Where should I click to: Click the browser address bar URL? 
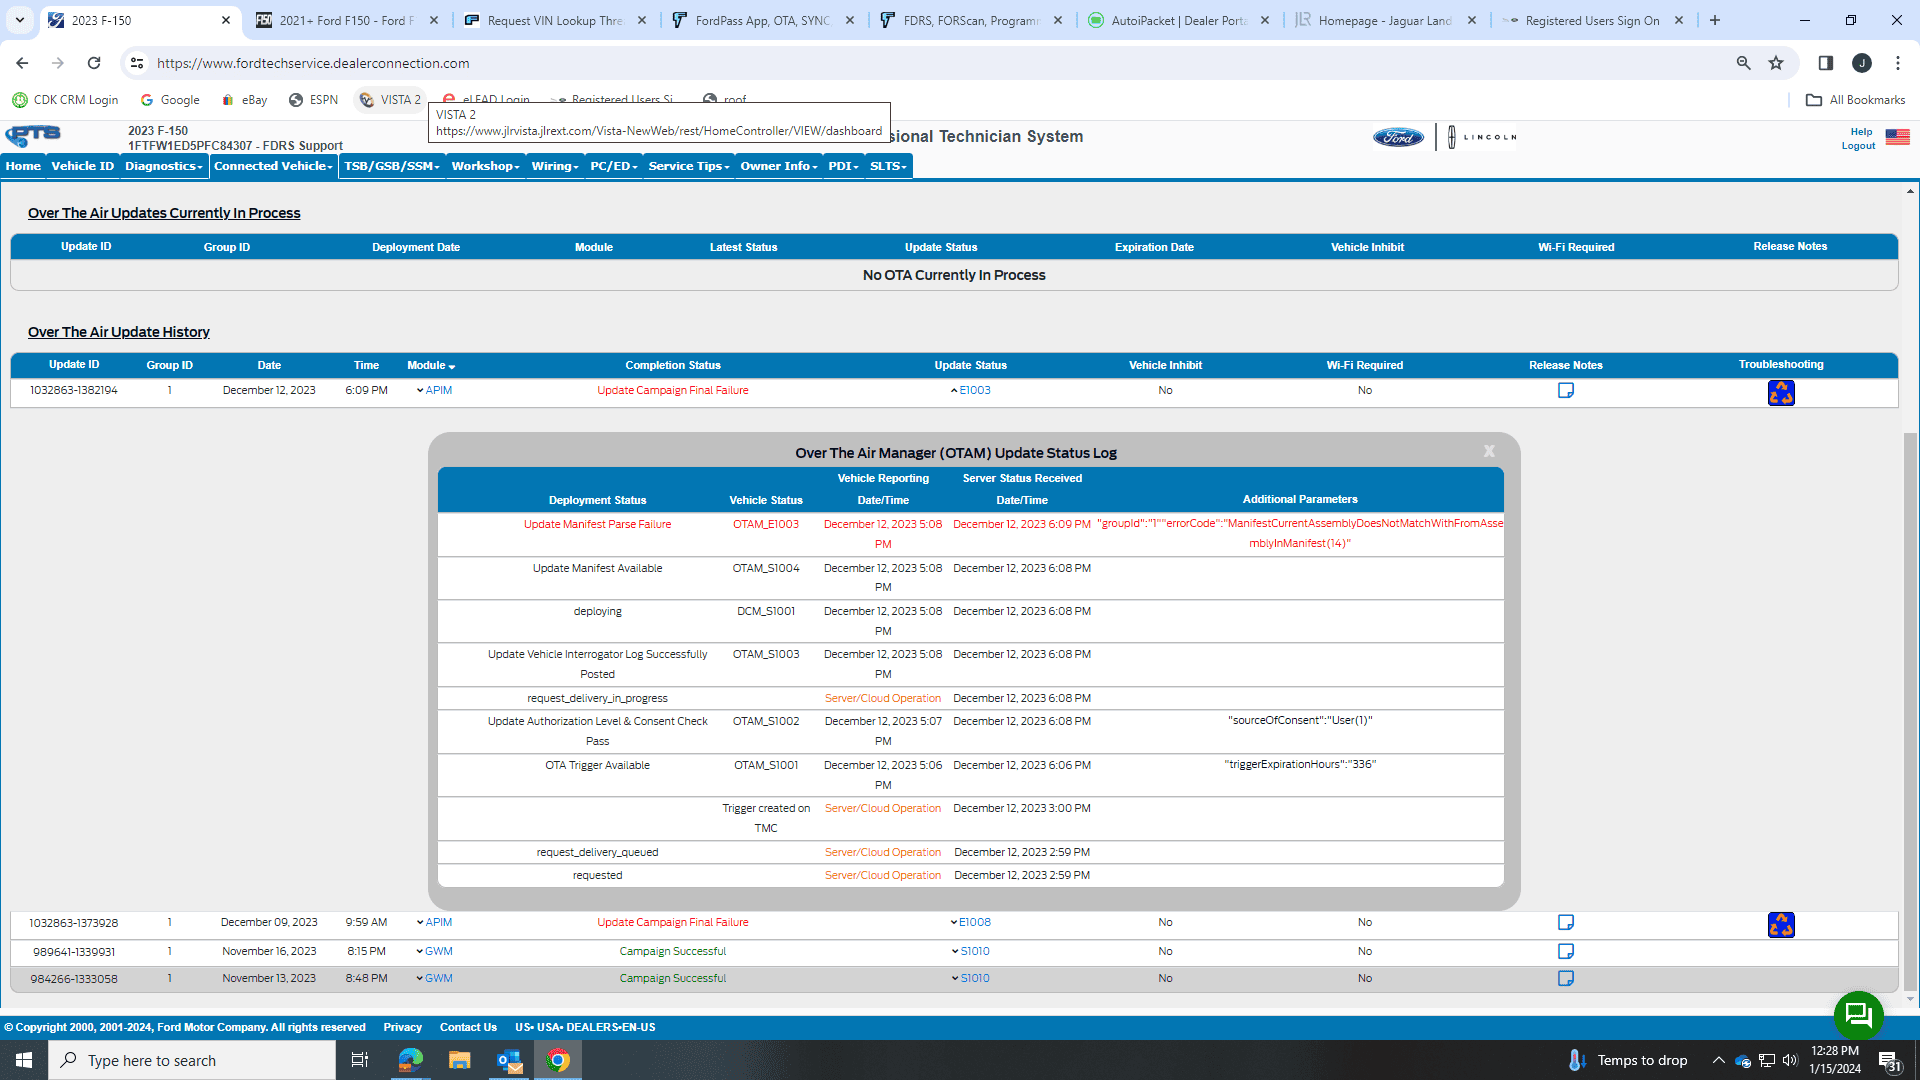(313, 63)
